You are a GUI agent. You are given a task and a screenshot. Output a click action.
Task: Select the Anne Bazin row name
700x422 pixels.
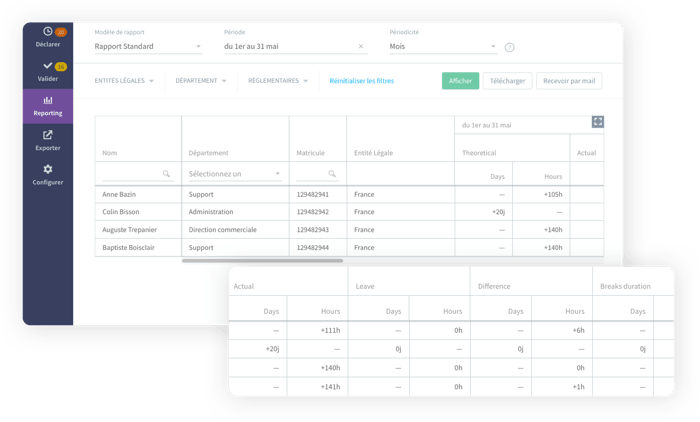[x=119, y=194]
